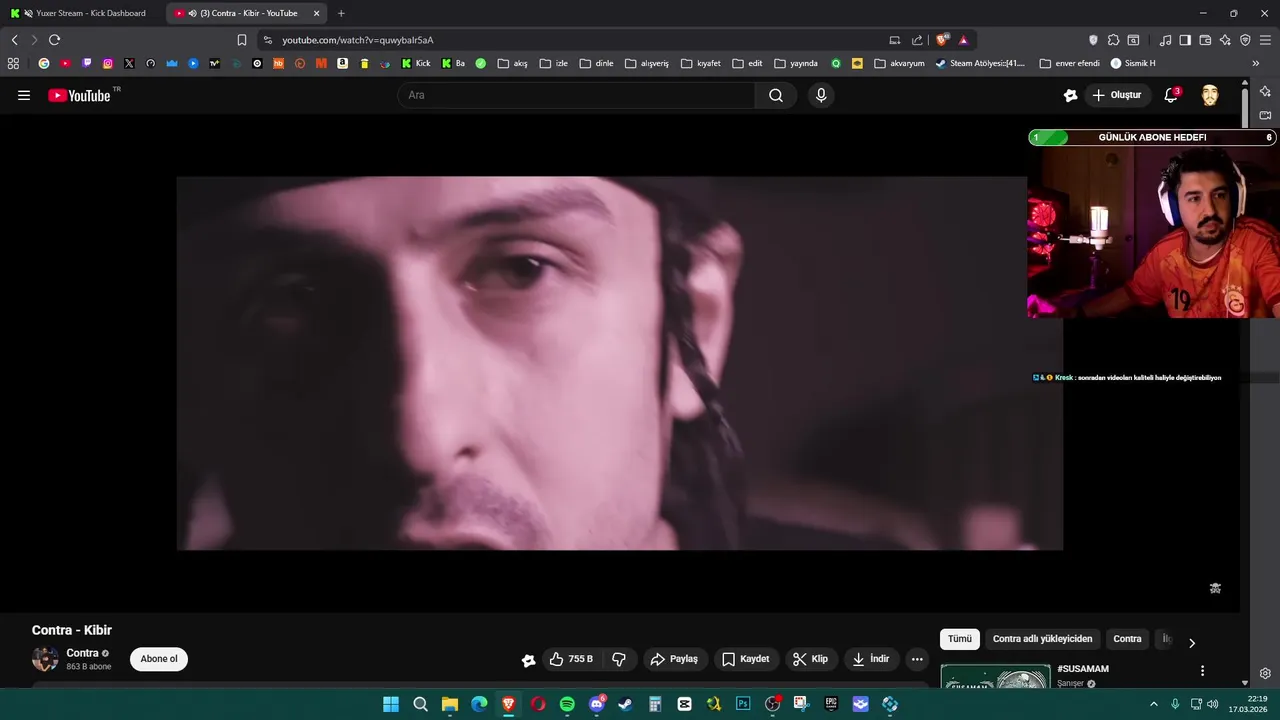Screen dimensions: 1280x720
Task: Go back in browser history
Action: [14, 40]
